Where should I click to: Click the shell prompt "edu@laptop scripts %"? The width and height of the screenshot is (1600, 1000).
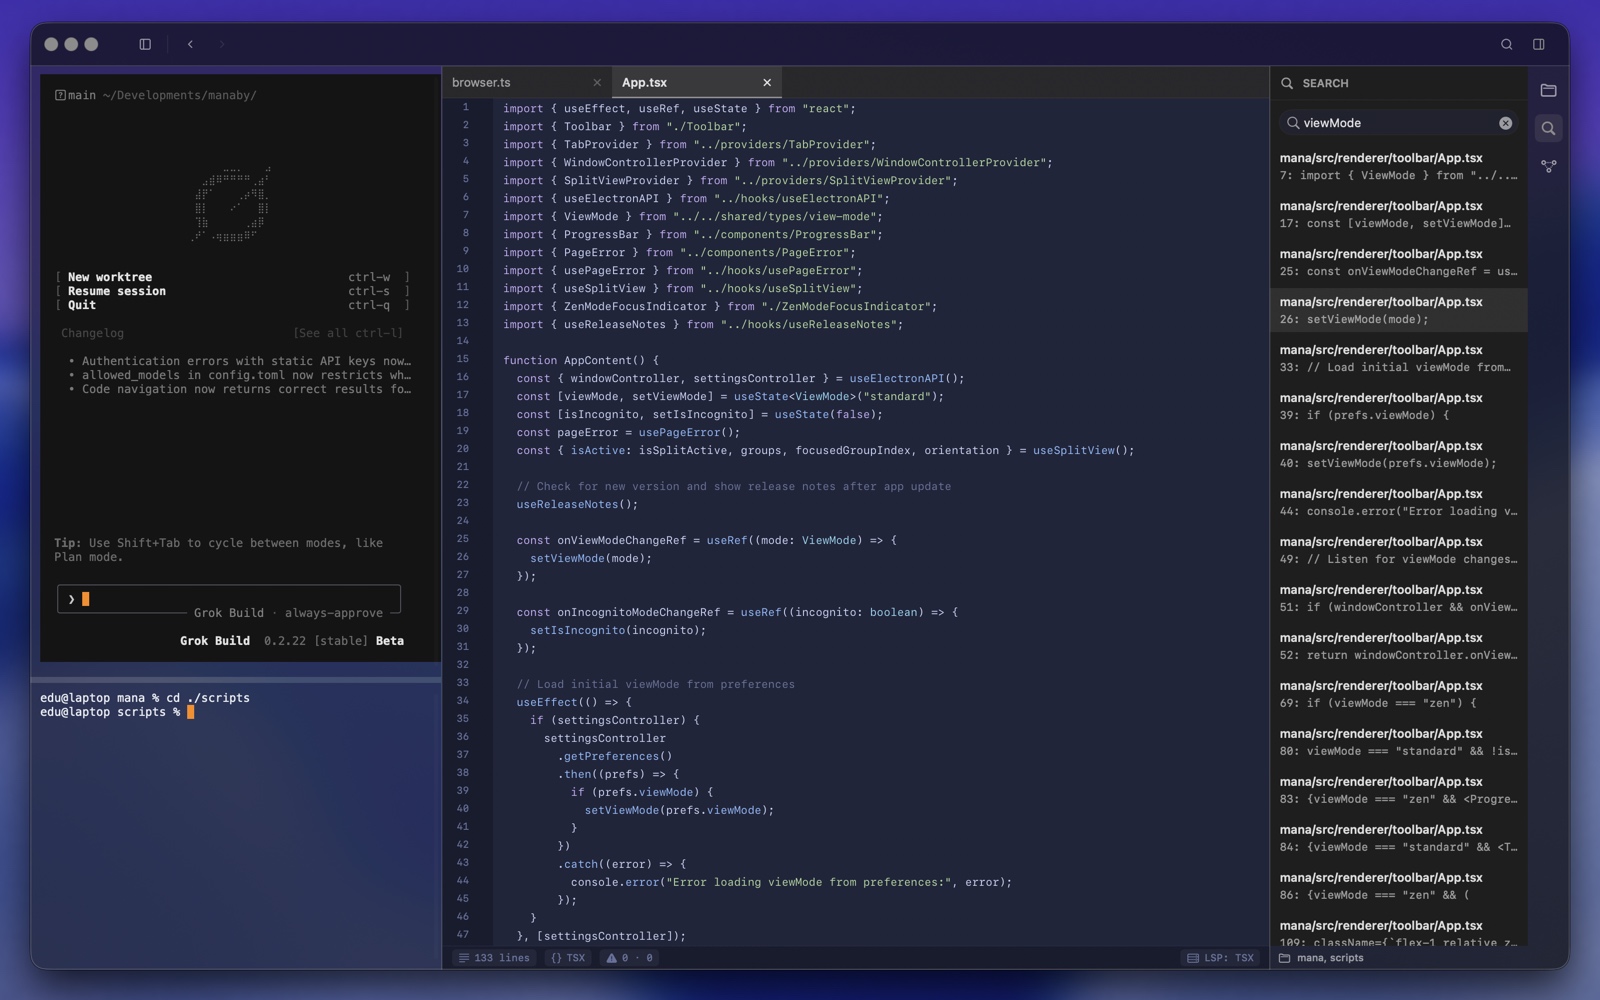tap(110, 712)
